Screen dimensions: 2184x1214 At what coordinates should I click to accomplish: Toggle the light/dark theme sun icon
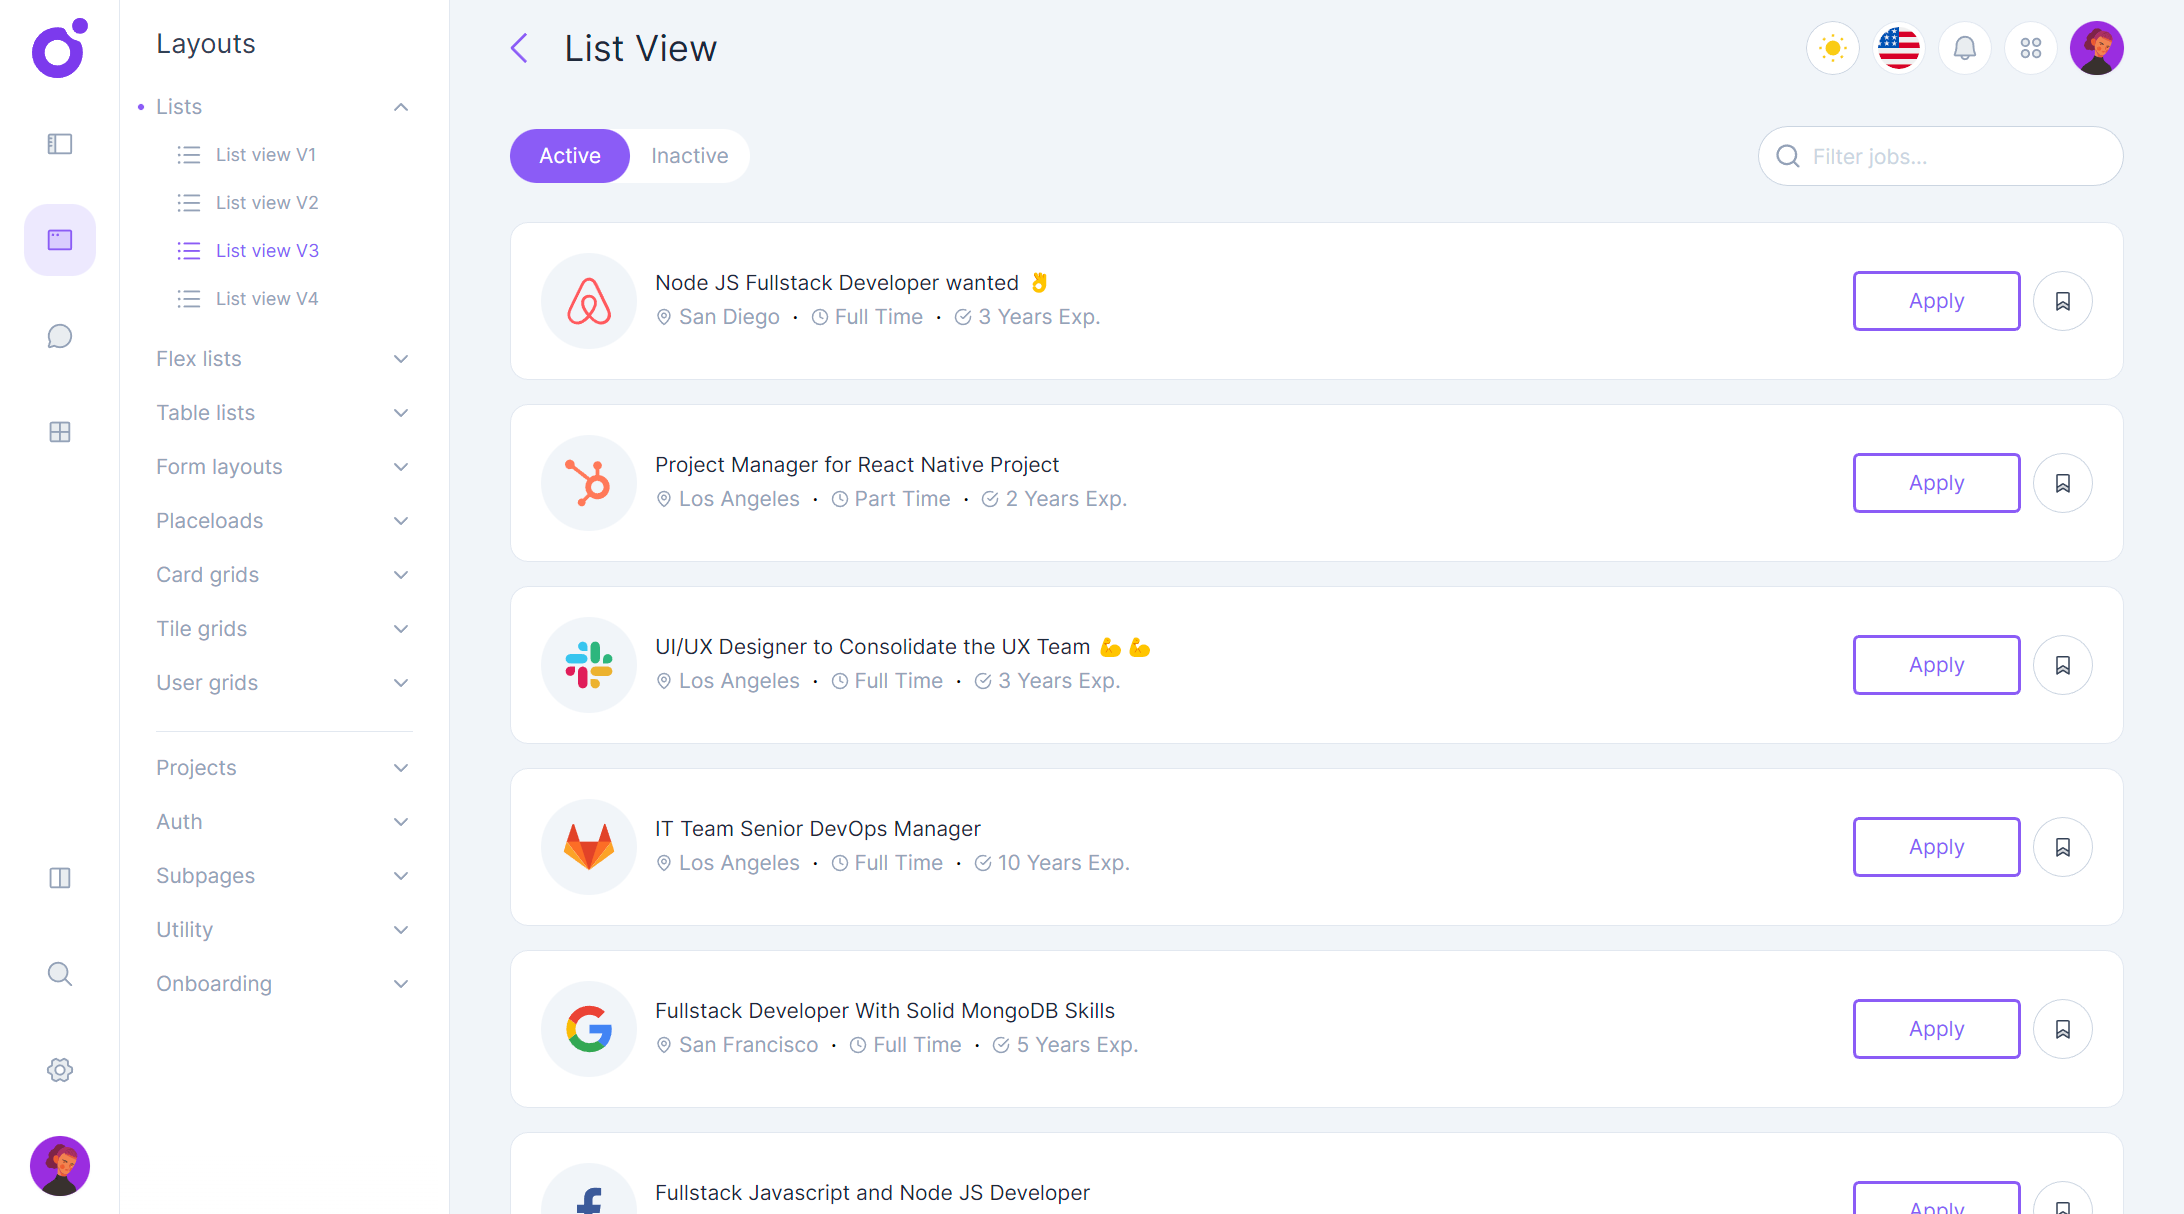coord(1832,47)
